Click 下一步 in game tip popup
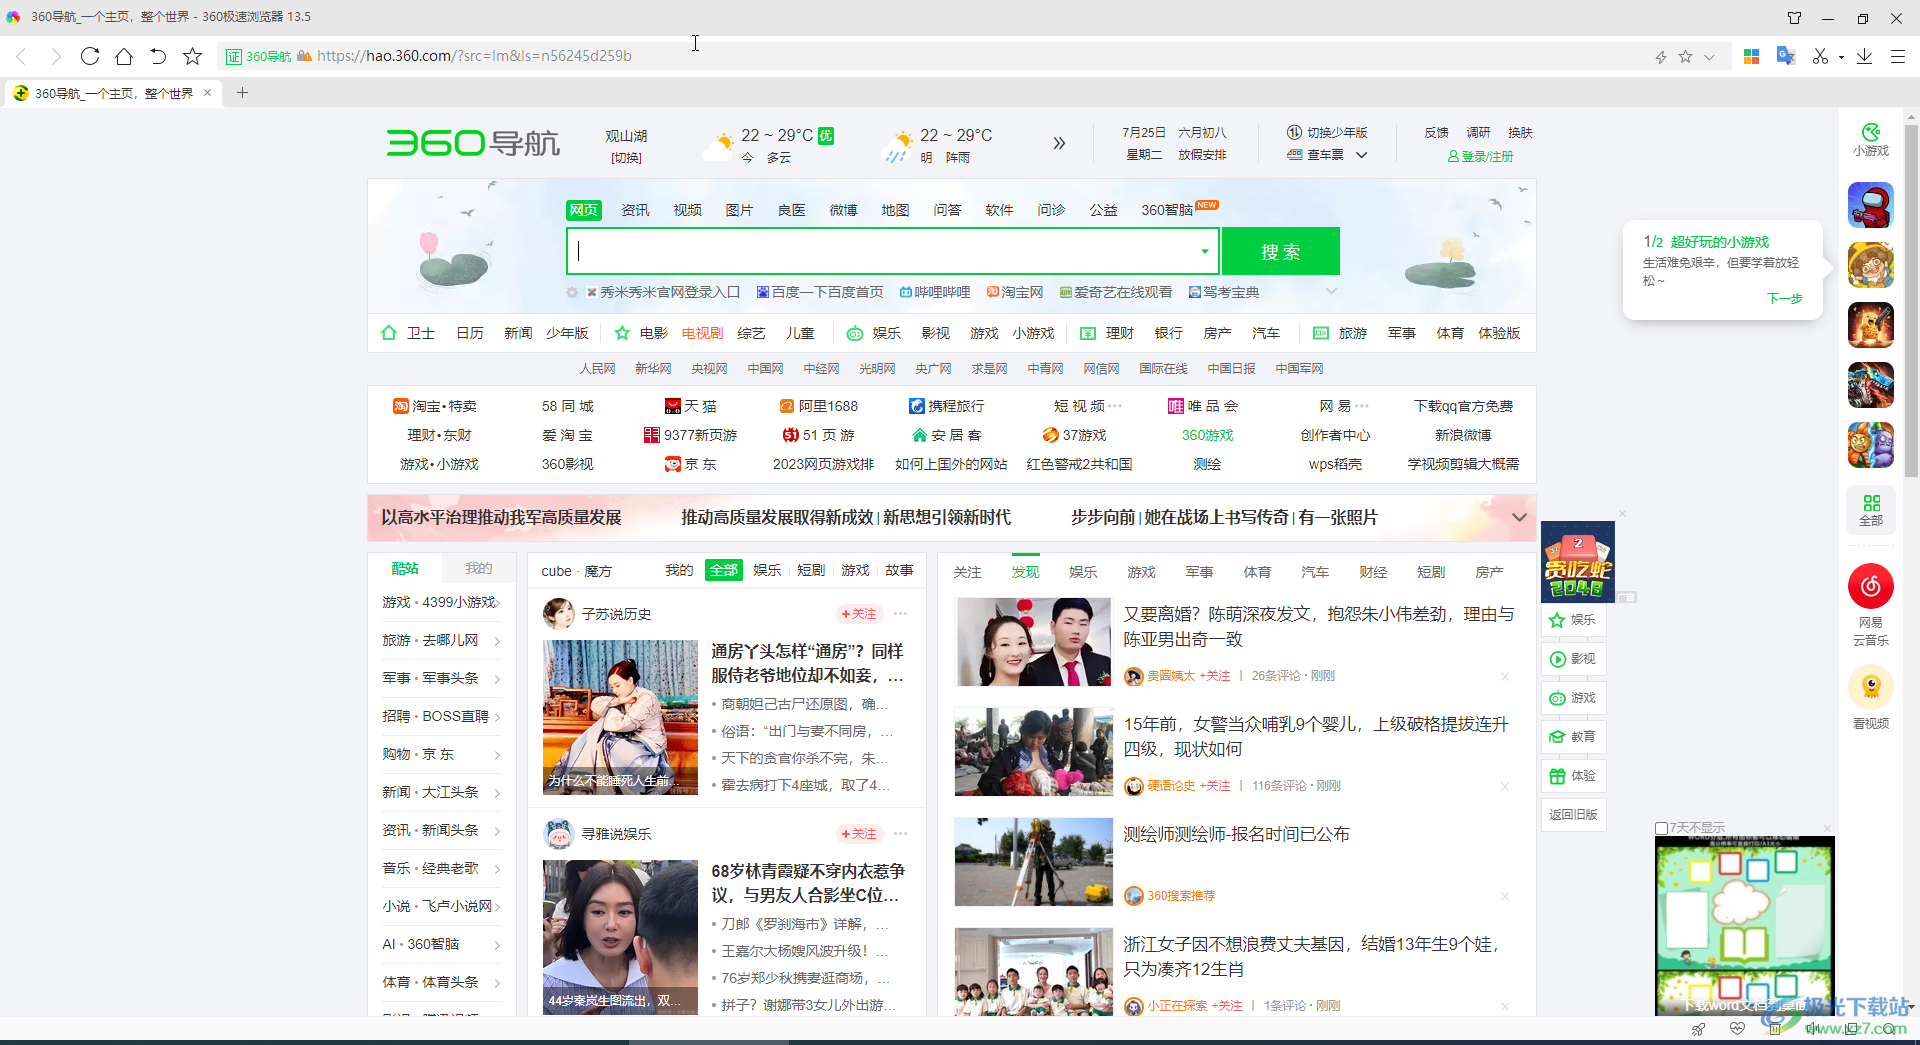The image size is (1920, 1045). tap(1784, 298)
